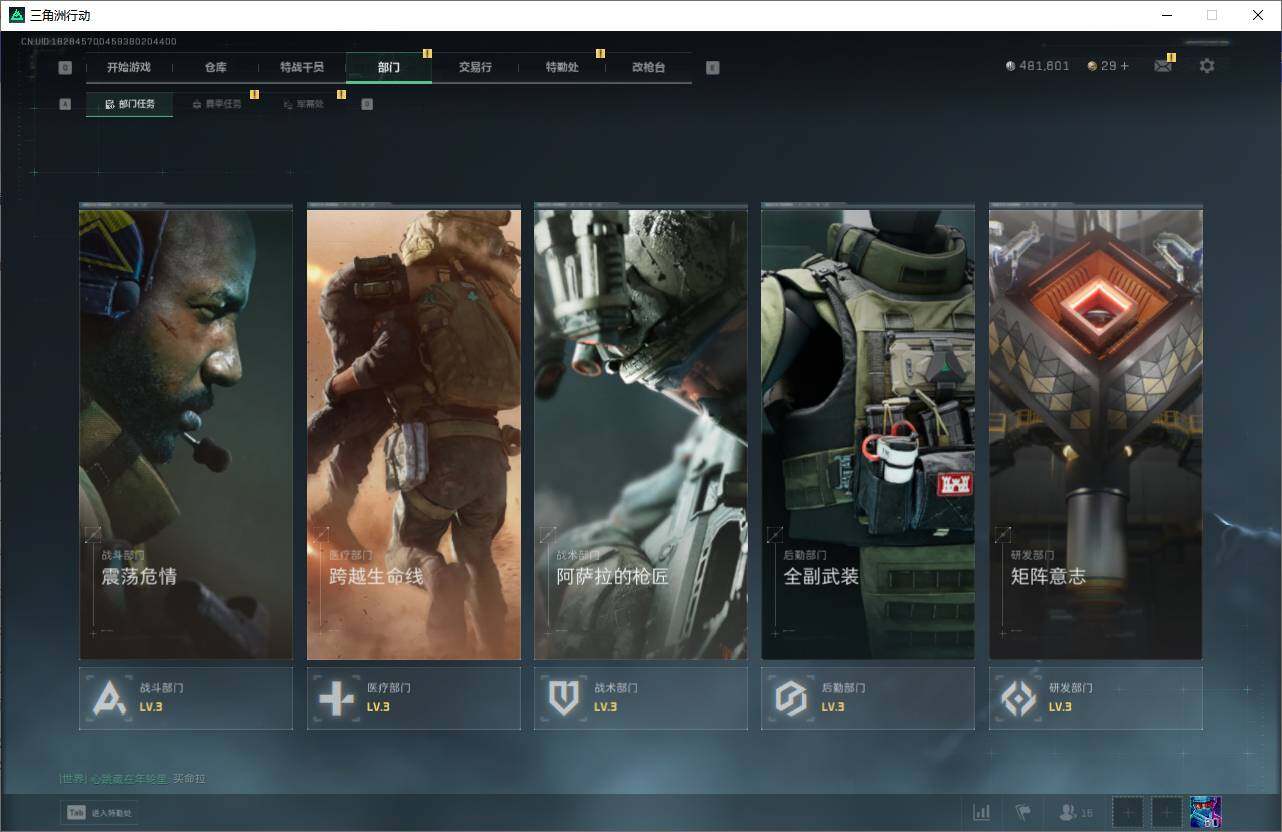
Task: Open the settings gear icon
Action: tap(1207, 66)
